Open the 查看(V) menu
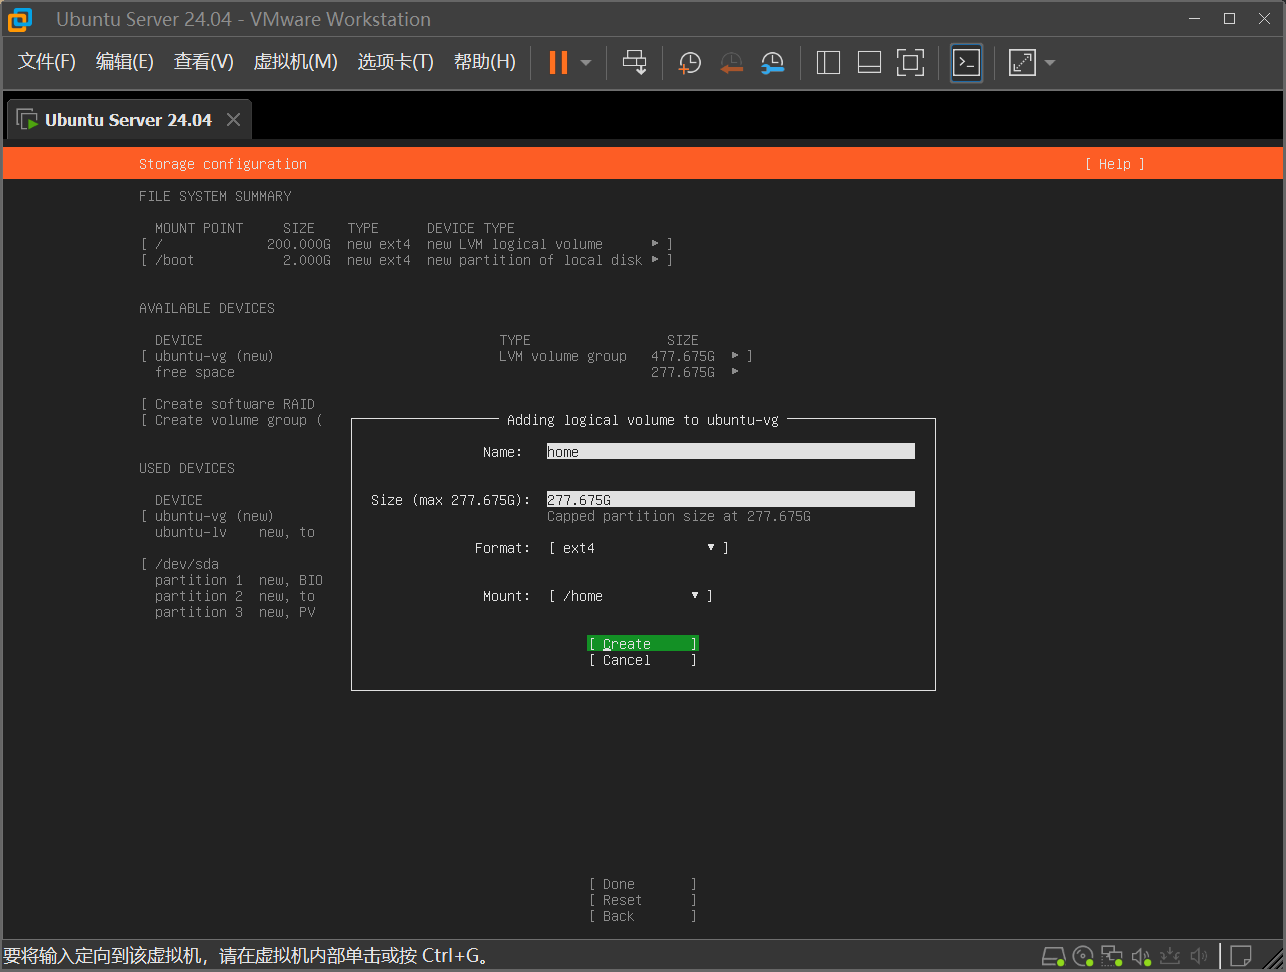The height and width of the screenshot is (972, 1286). [x=203, y=62]
